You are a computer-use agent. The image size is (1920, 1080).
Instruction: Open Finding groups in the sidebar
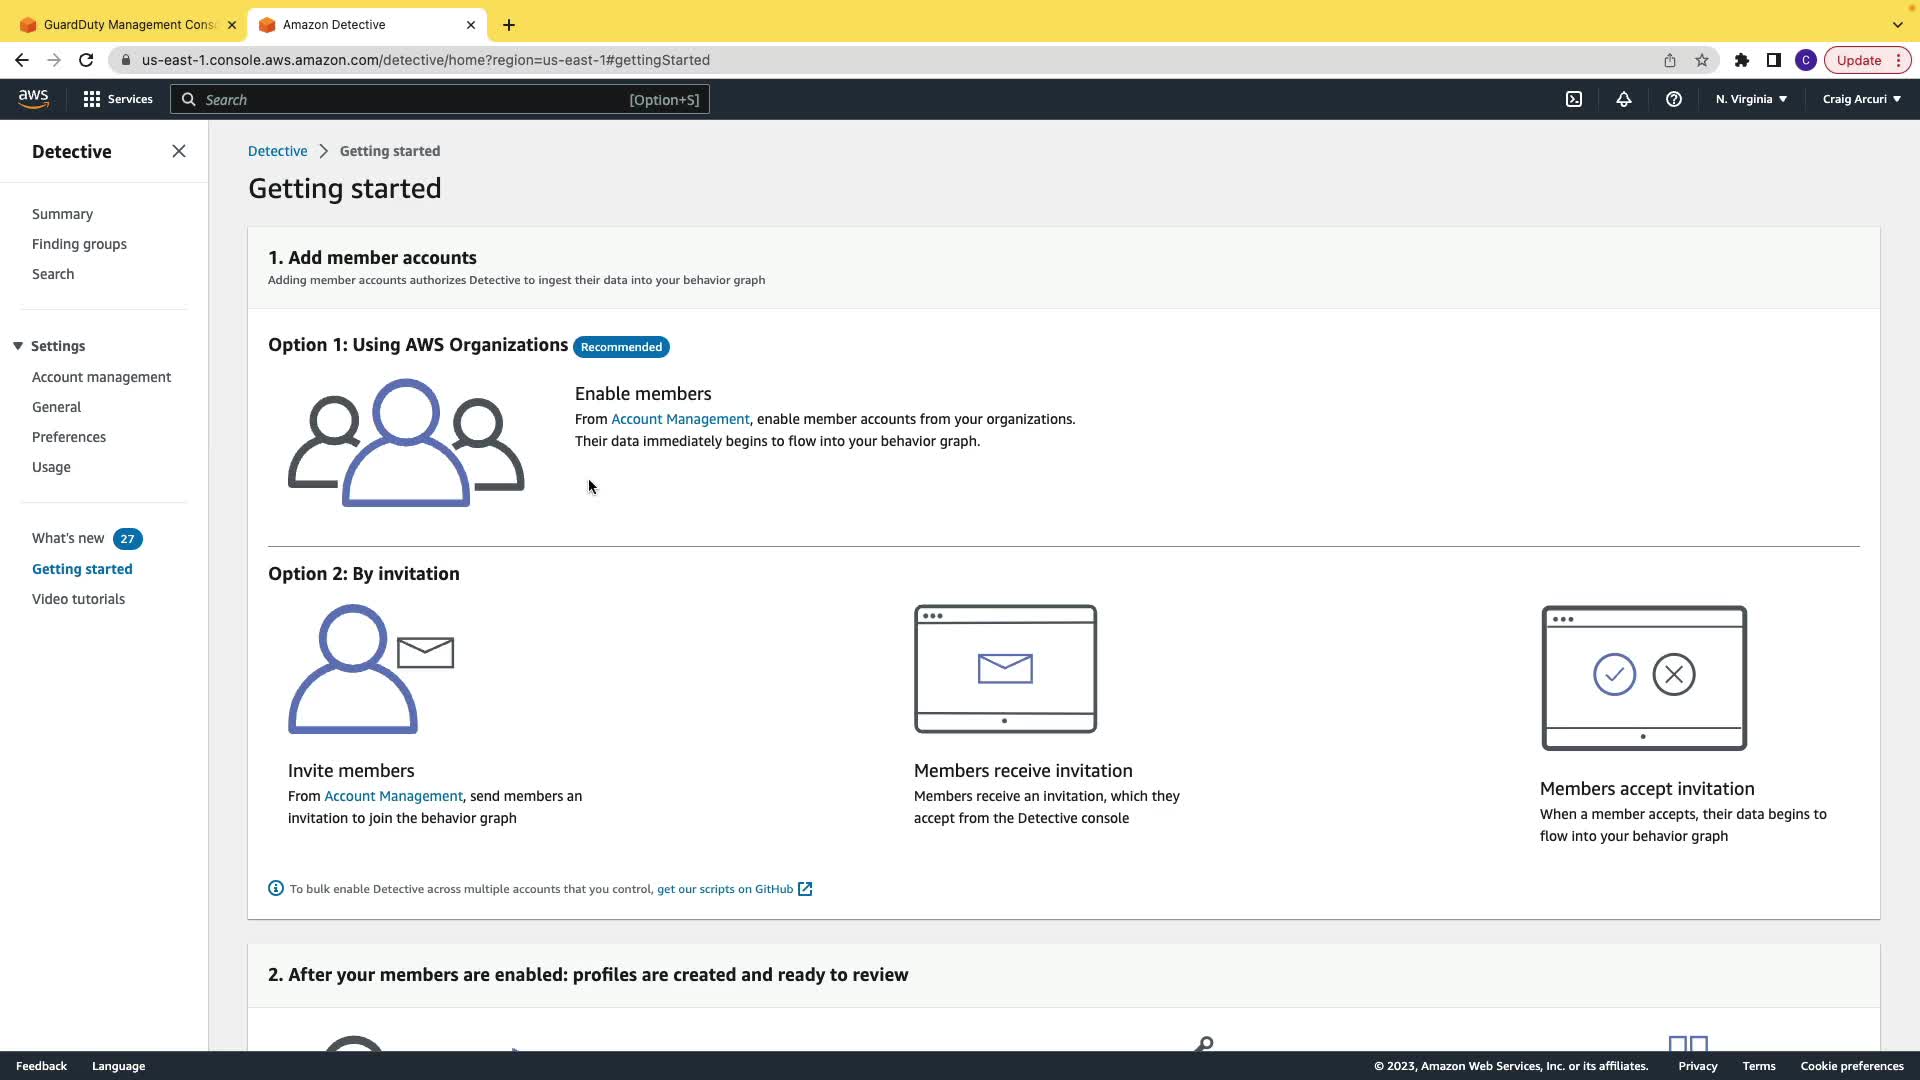point(79,244)
